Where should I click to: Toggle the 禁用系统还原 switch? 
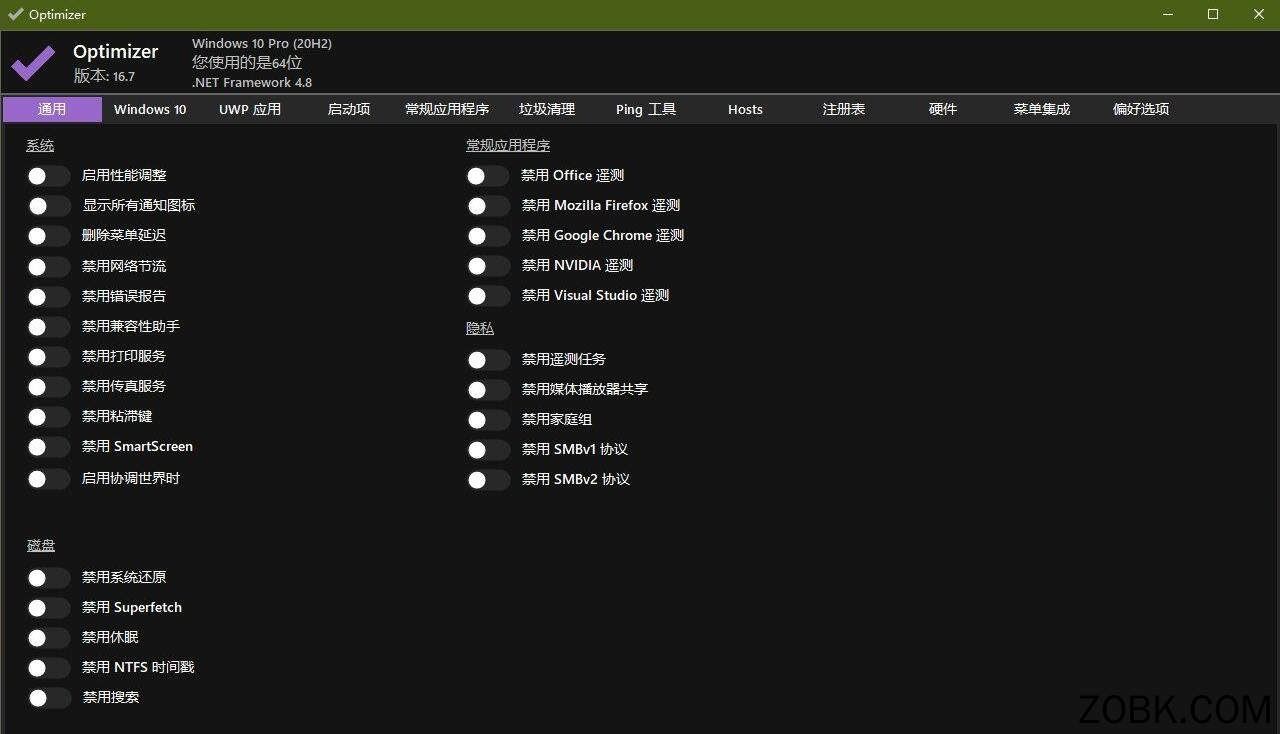tap(47, 577)
